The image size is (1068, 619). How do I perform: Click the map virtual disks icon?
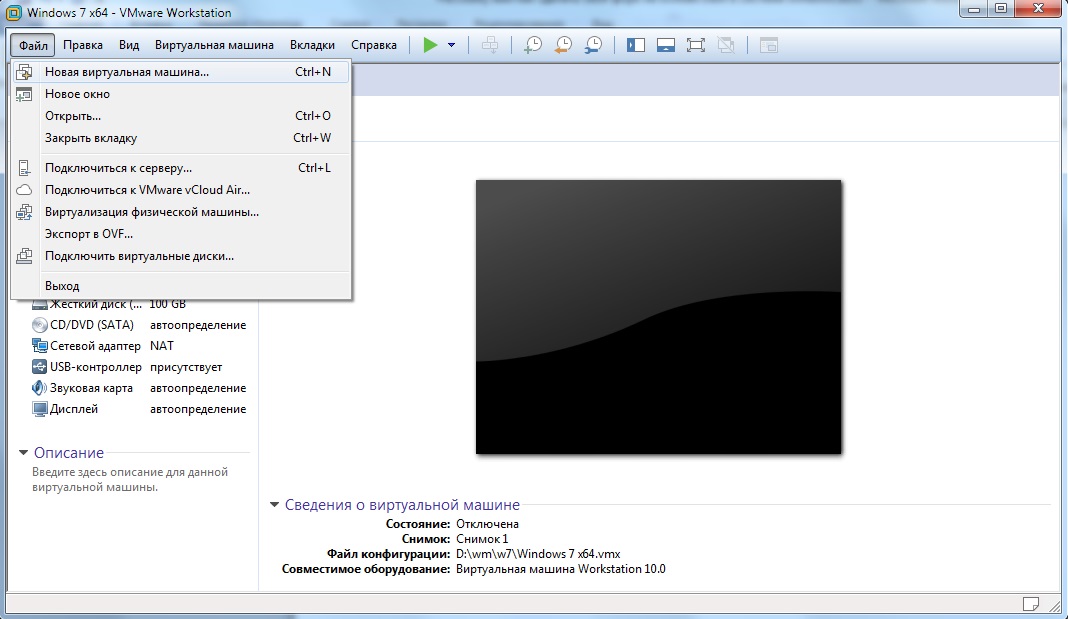(24, 256)
